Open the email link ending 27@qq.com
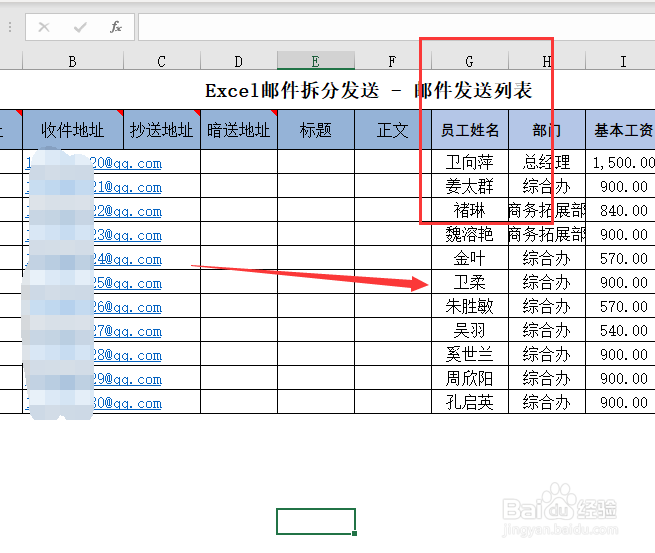 tap(126, 332)
